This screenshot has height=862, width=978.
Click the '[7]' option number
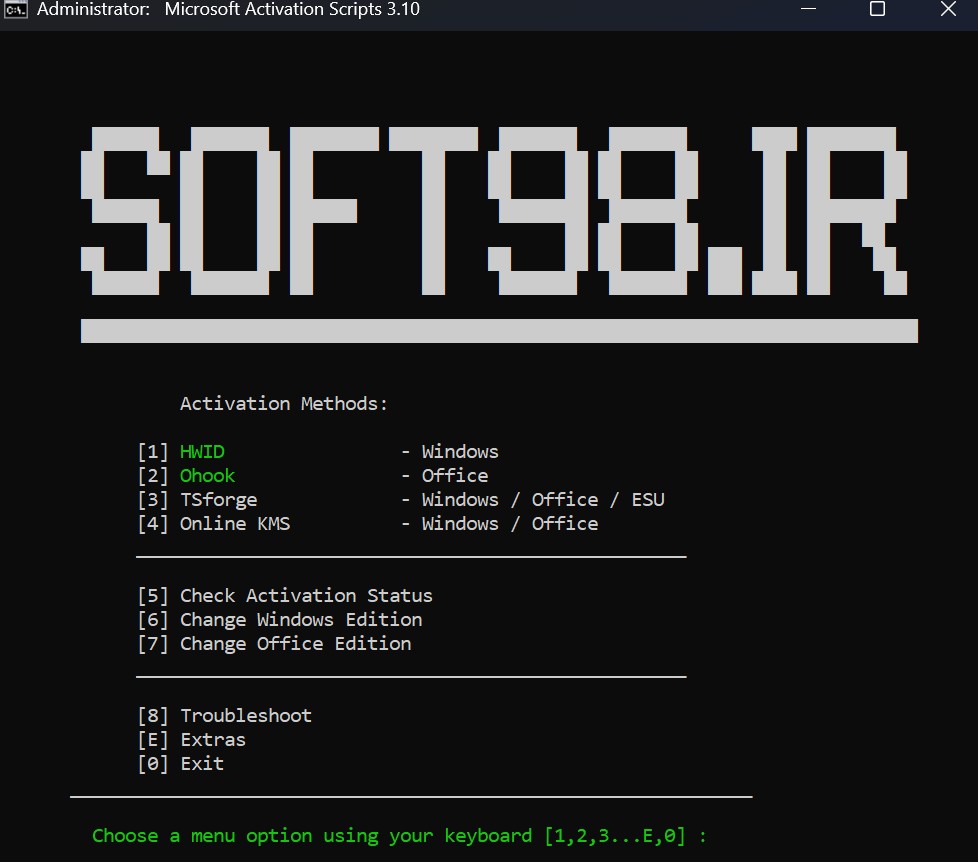click(153, 644)
